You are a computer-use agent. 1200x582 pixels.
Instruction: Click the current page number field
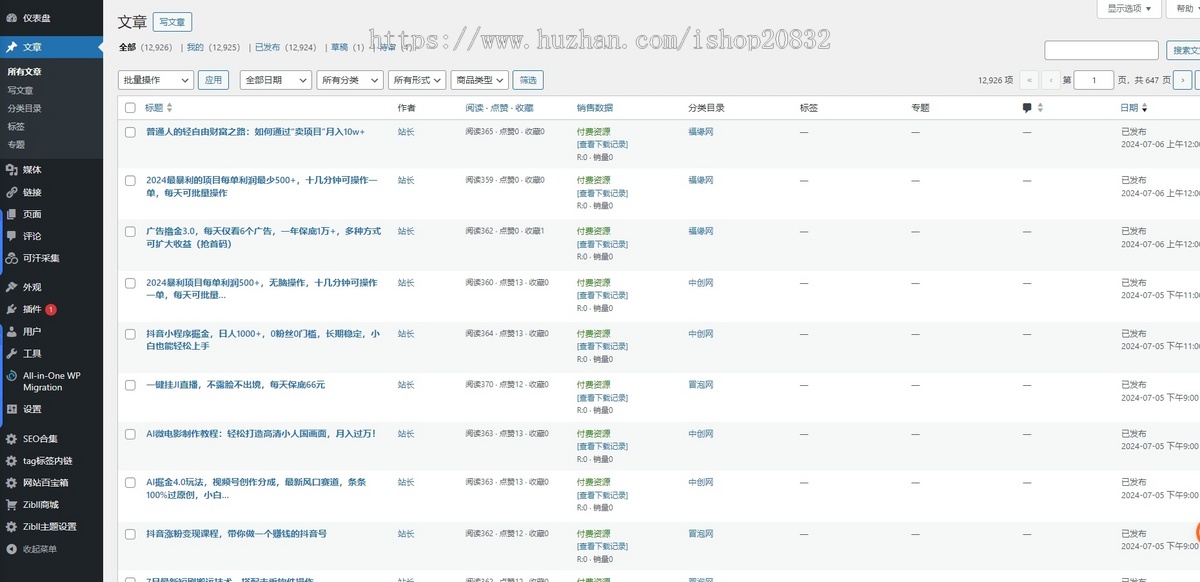coord(1094,80)
